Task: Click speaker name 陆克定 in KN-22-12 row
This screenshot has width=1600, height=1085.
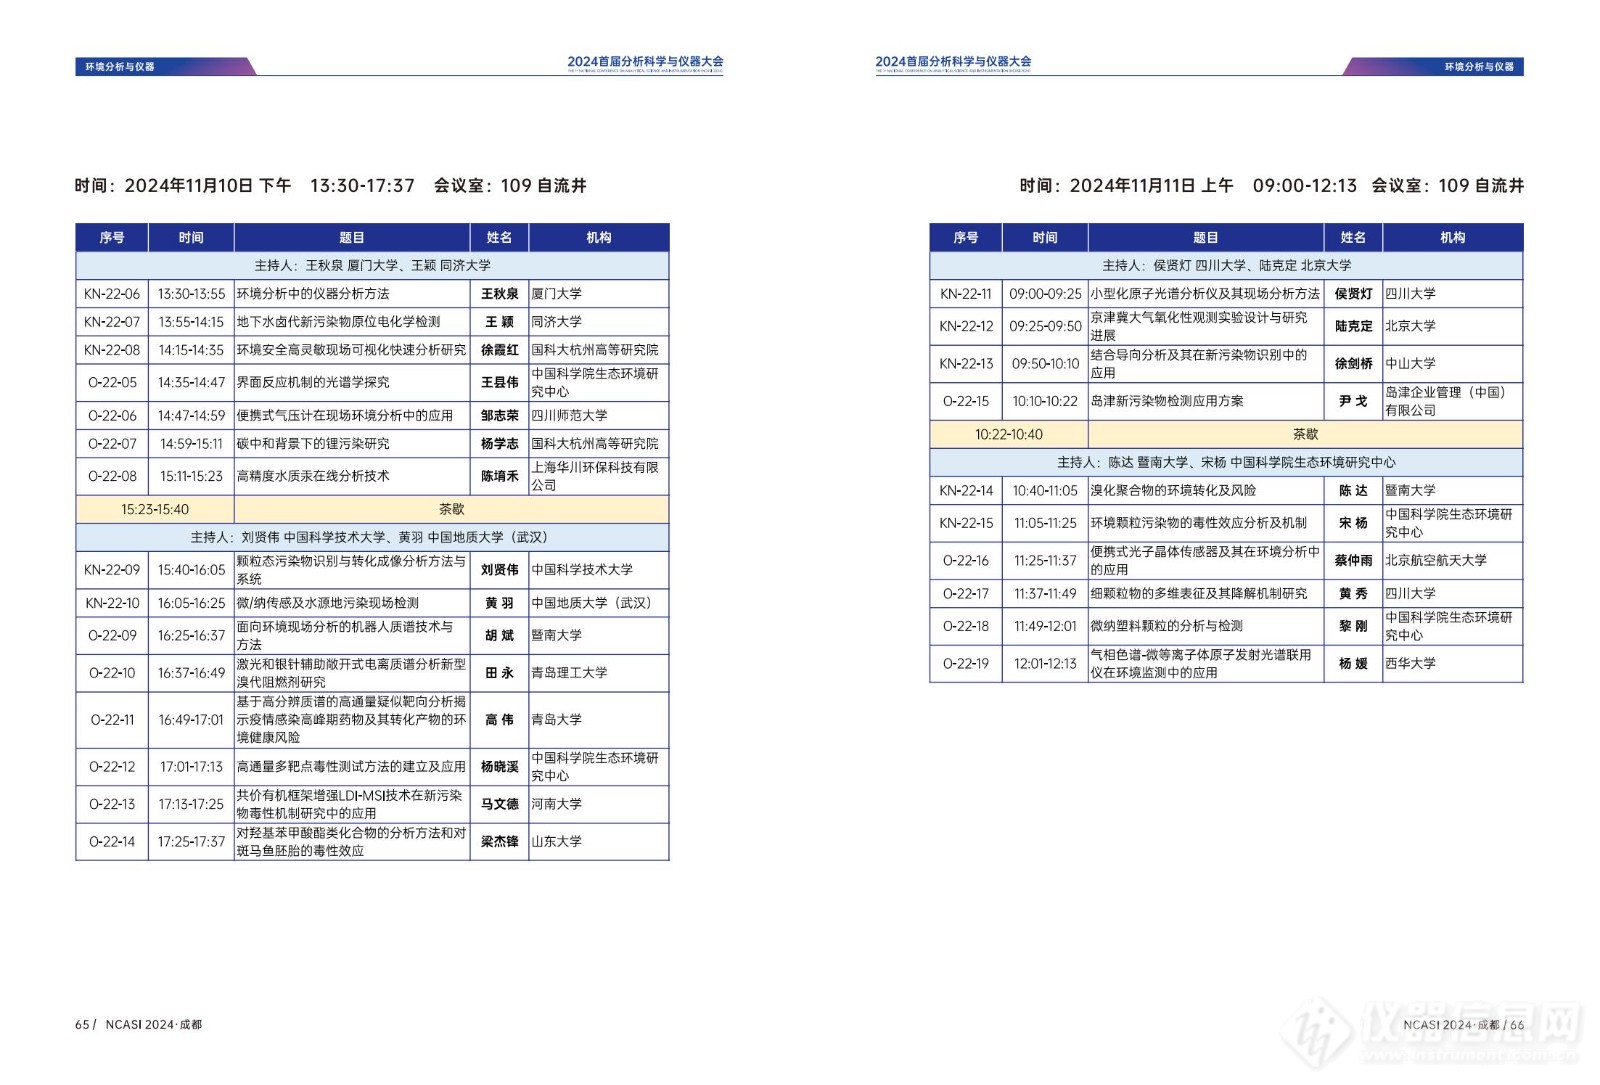Action: pyautogui.click(x=1353, y=326)
